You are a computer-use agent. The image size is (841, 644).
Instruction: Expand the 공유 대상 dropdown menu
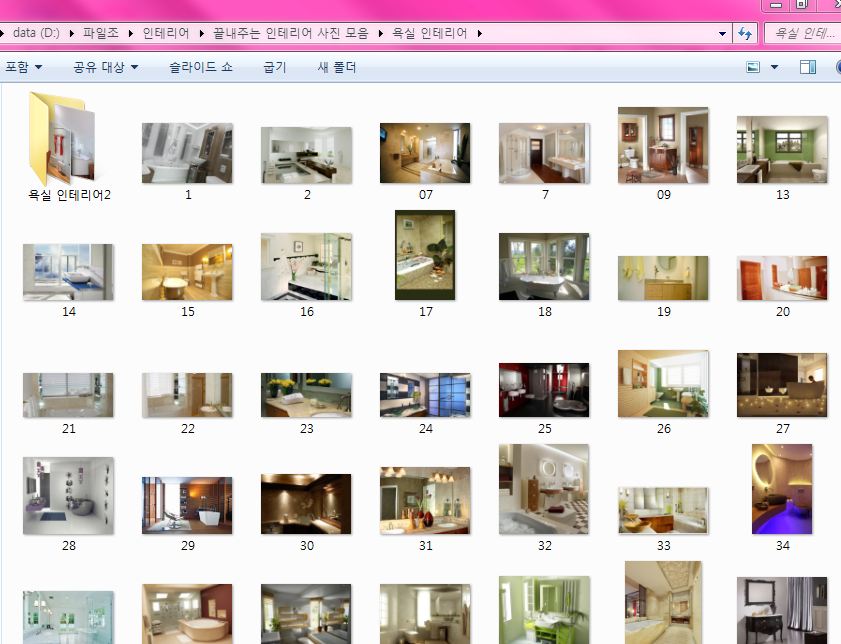coord(106,67)
